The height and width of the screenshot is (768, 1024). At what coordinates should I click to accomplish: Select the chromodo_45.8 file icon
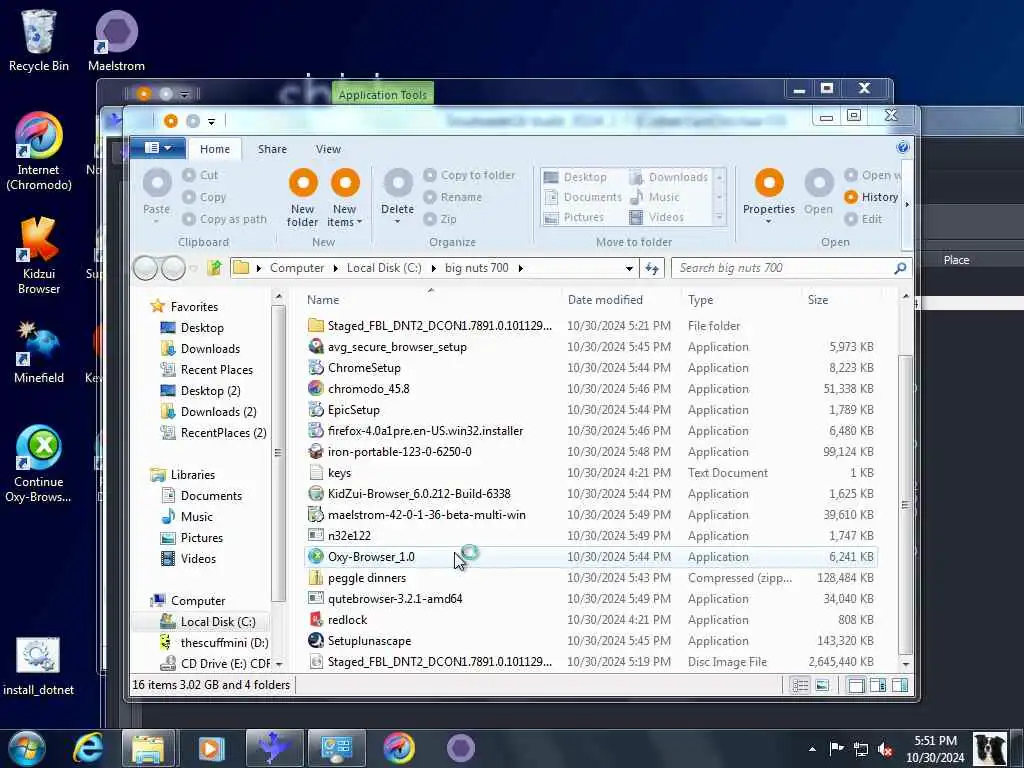coord(316,388)
